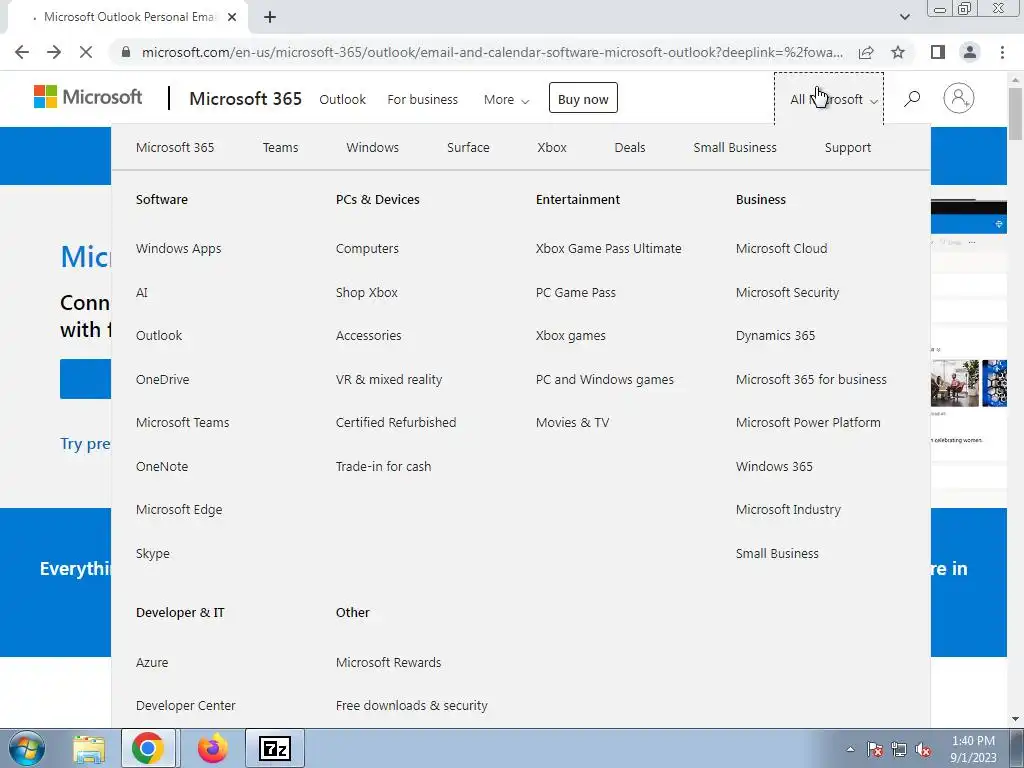Open Chrome's tab search dropdown arrow
1024x768 pixels.
(904, 17)
